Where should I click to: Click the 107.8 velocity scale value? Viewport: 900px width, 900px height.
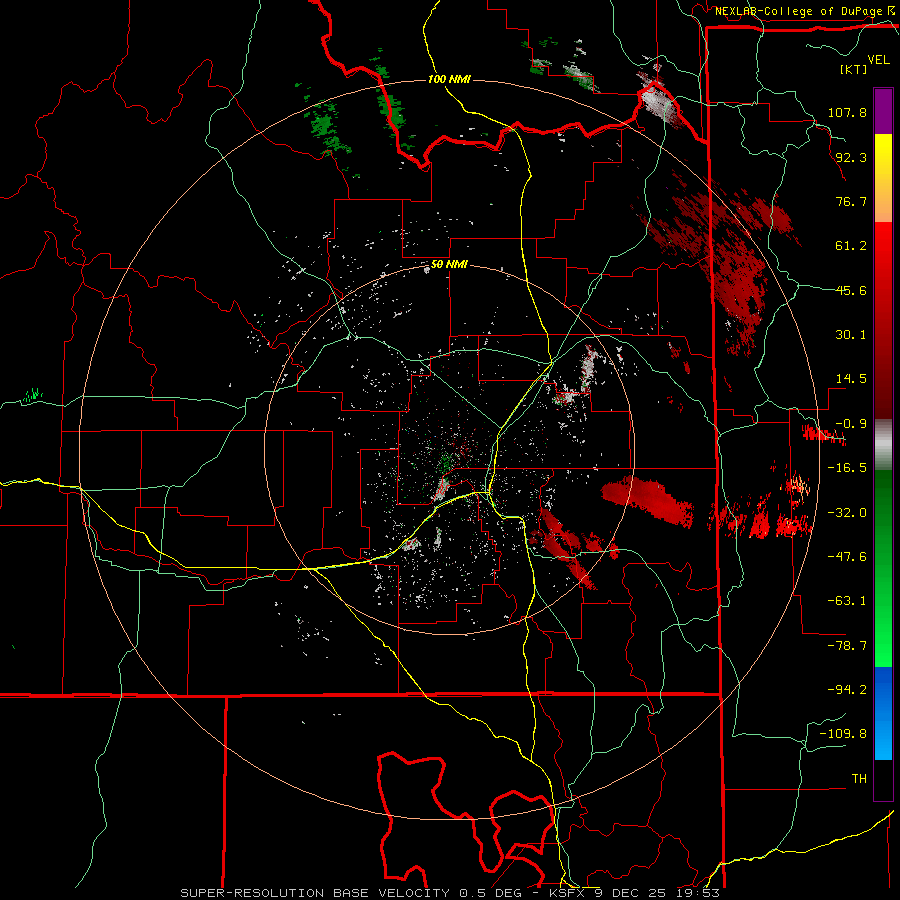point(847,112)
